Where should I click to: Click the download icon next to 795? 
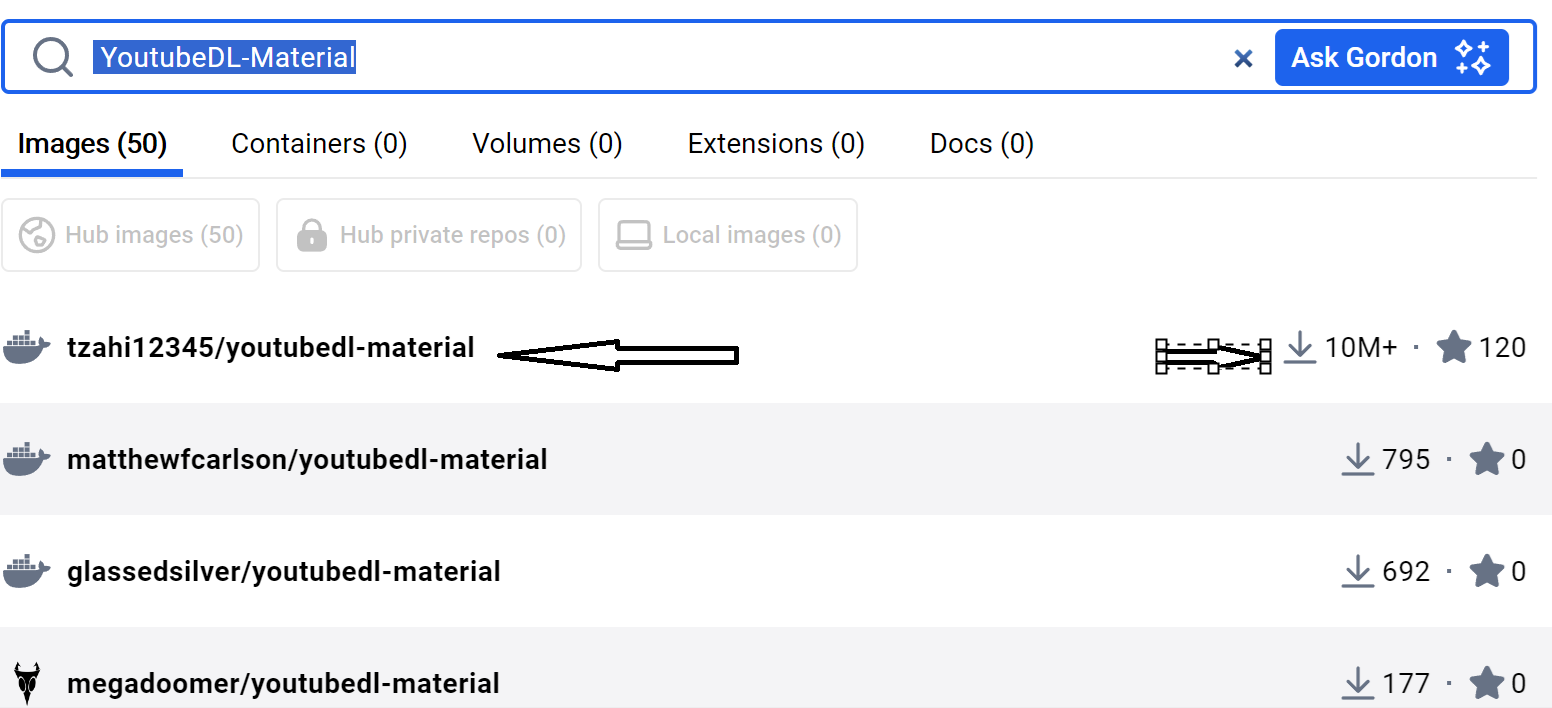point(1357,460)
